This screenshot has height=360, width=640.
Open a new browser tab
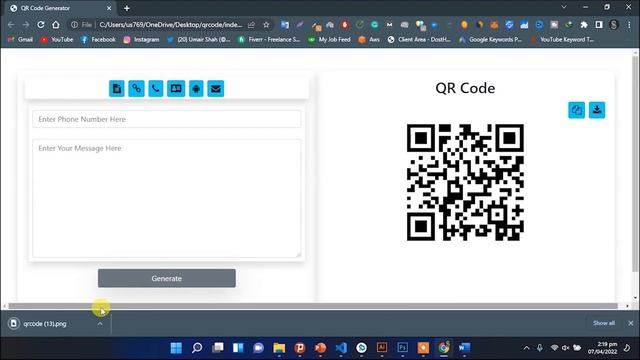tap(127, 8)
